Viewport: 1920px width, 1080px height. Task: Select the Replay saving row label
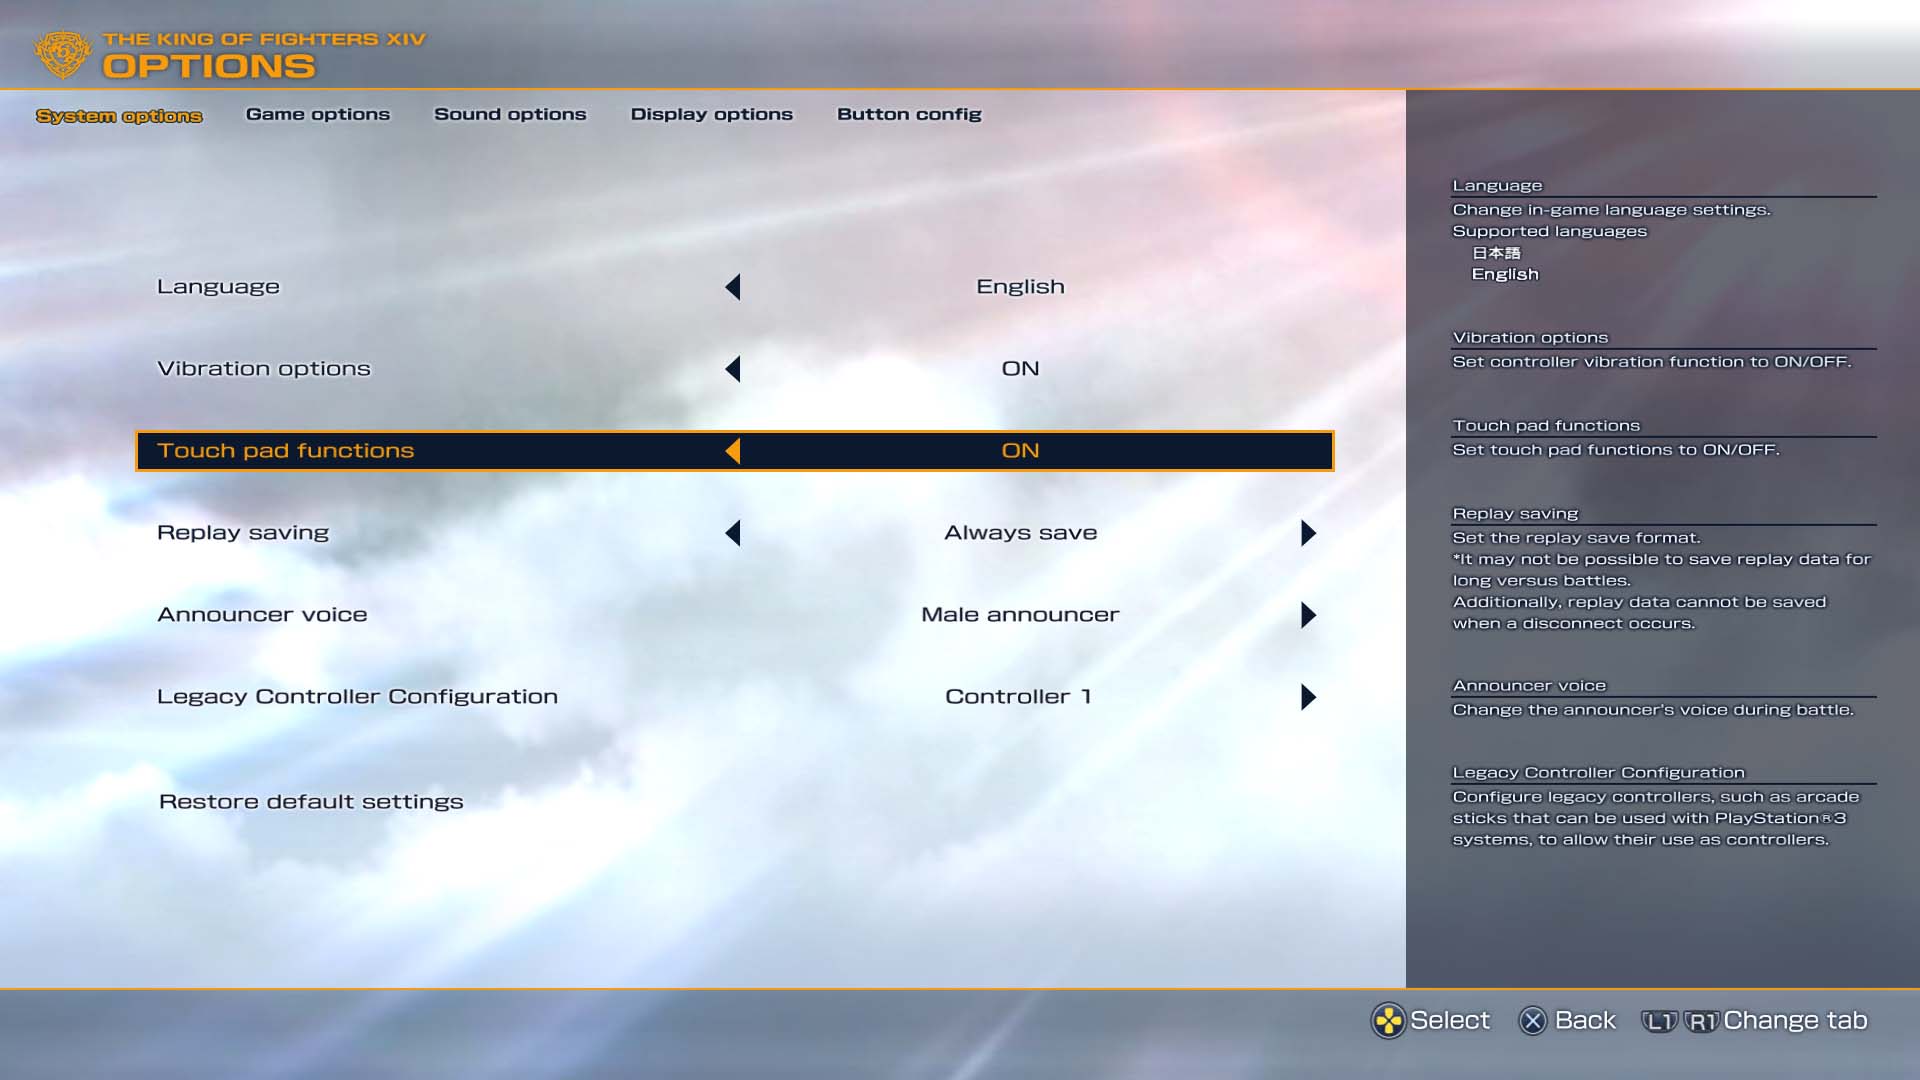coord(243,533)
